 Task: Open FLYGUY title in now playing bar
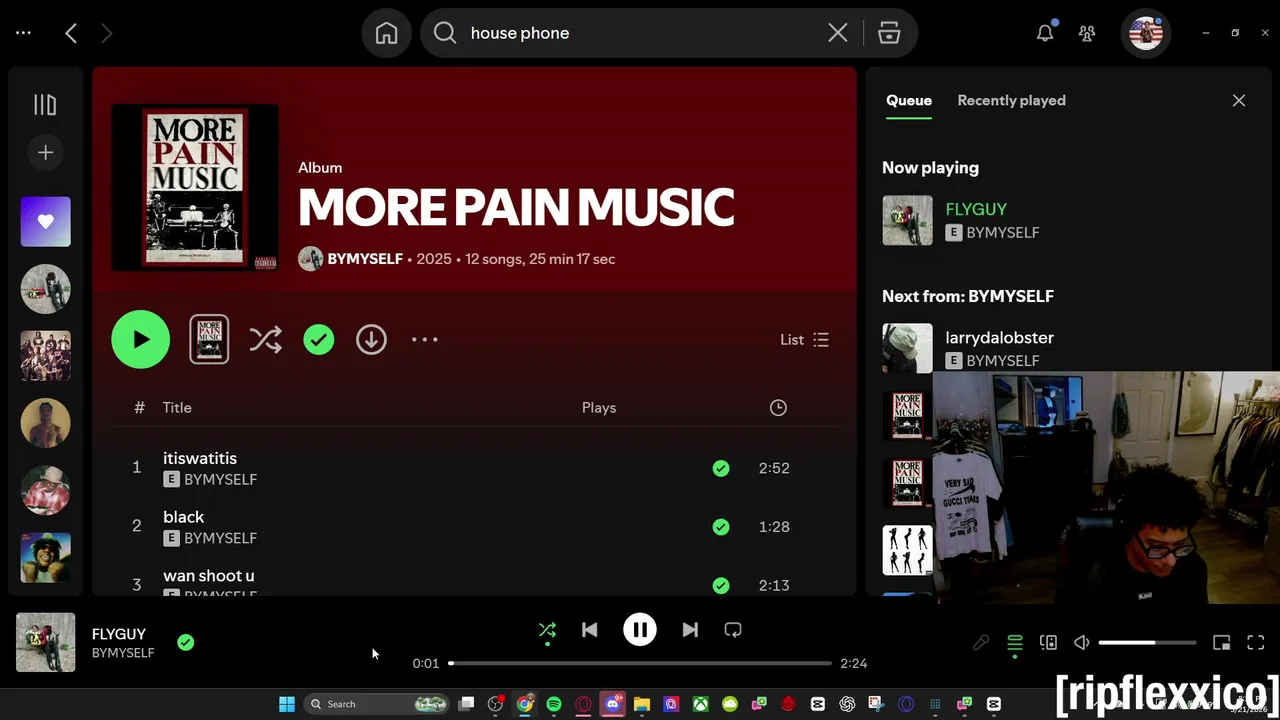click(x=119, y=634)
